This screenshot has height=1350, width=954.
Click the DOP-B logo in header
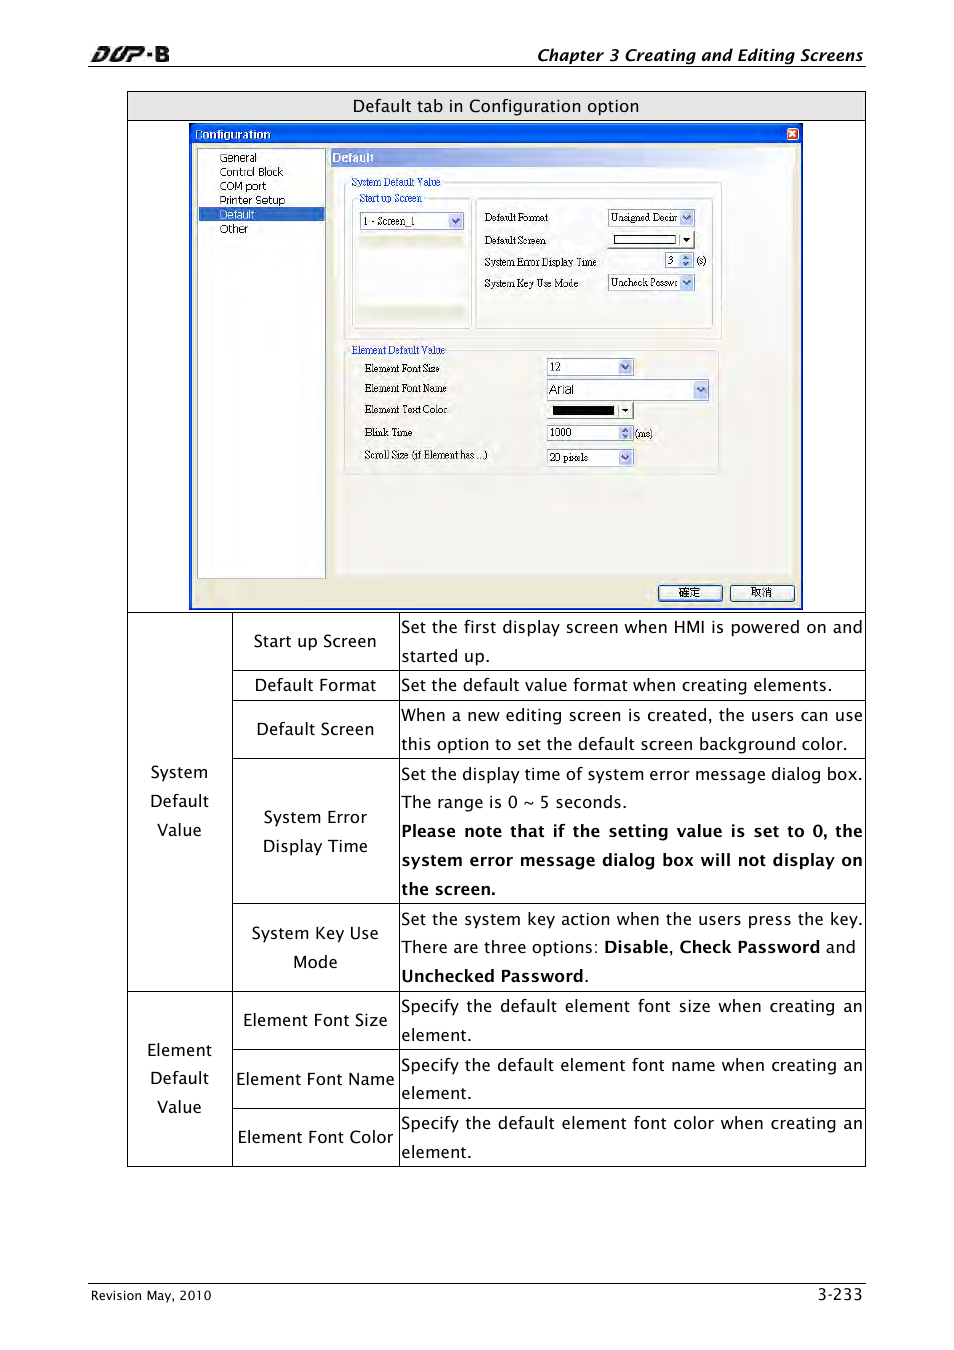coord(130,54)
